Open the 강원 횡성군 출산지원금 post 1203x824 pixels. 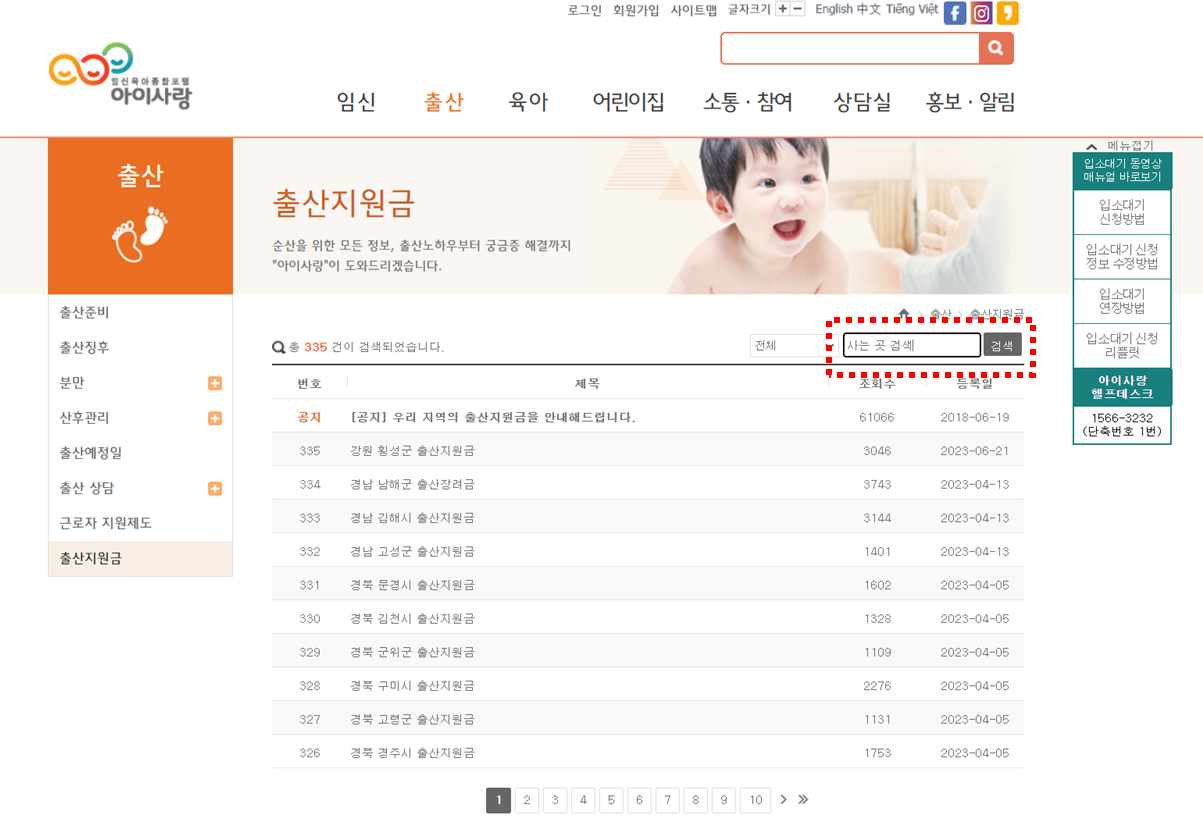tap(410, 450)
